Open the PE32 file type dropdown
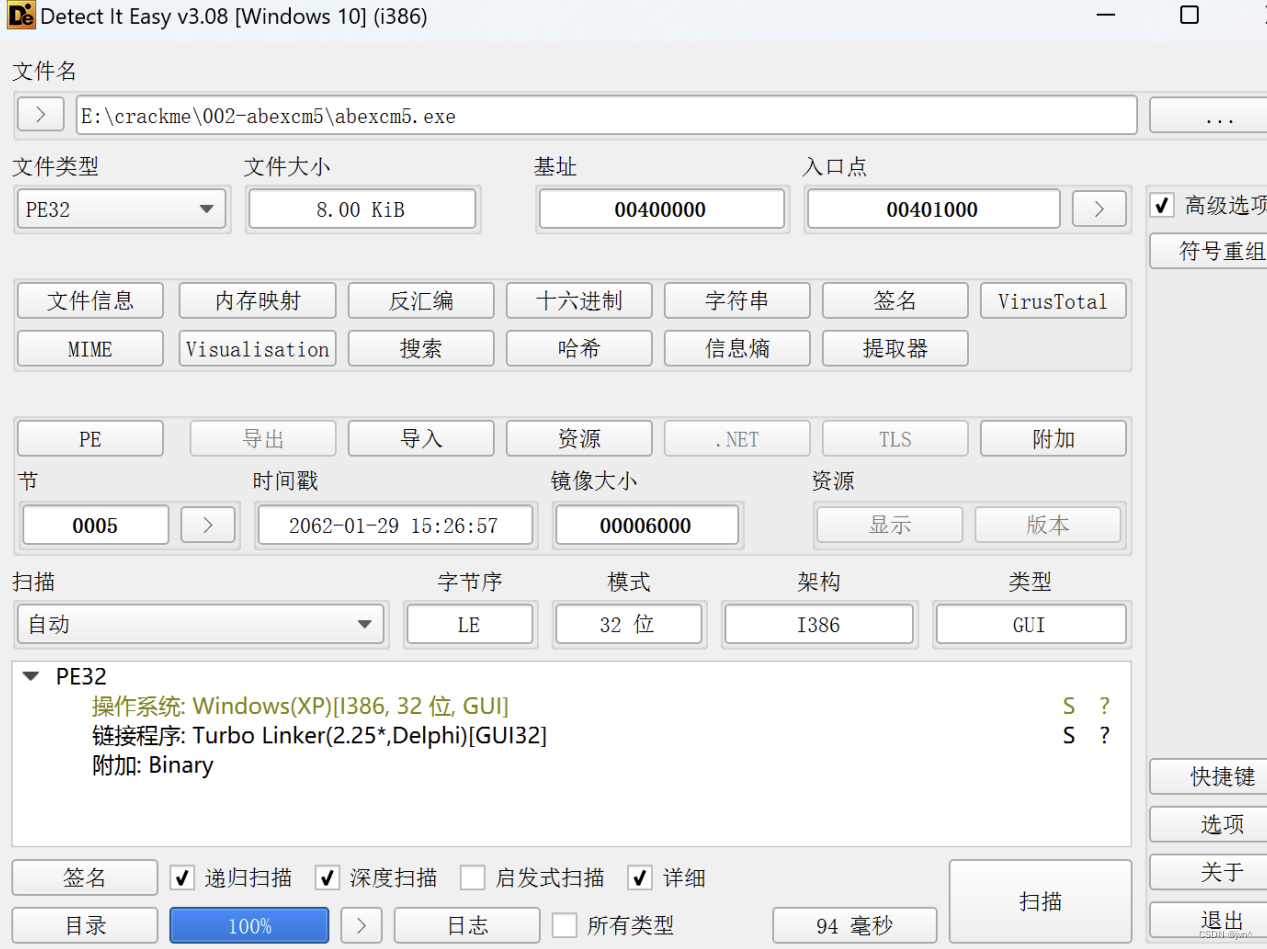The height and width of the screenshot is (949, 1267). (x=122, y=209)
